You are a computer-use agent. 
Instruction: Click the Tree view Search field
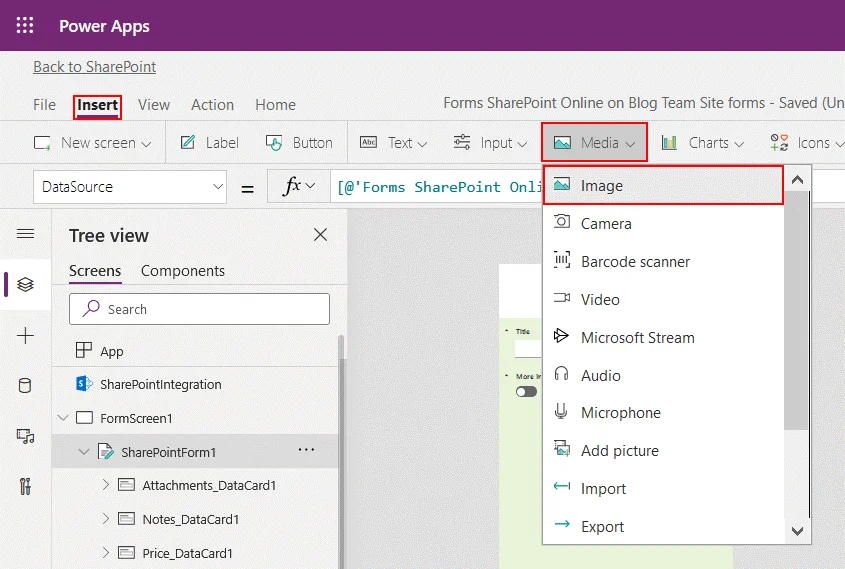(199, 309)
